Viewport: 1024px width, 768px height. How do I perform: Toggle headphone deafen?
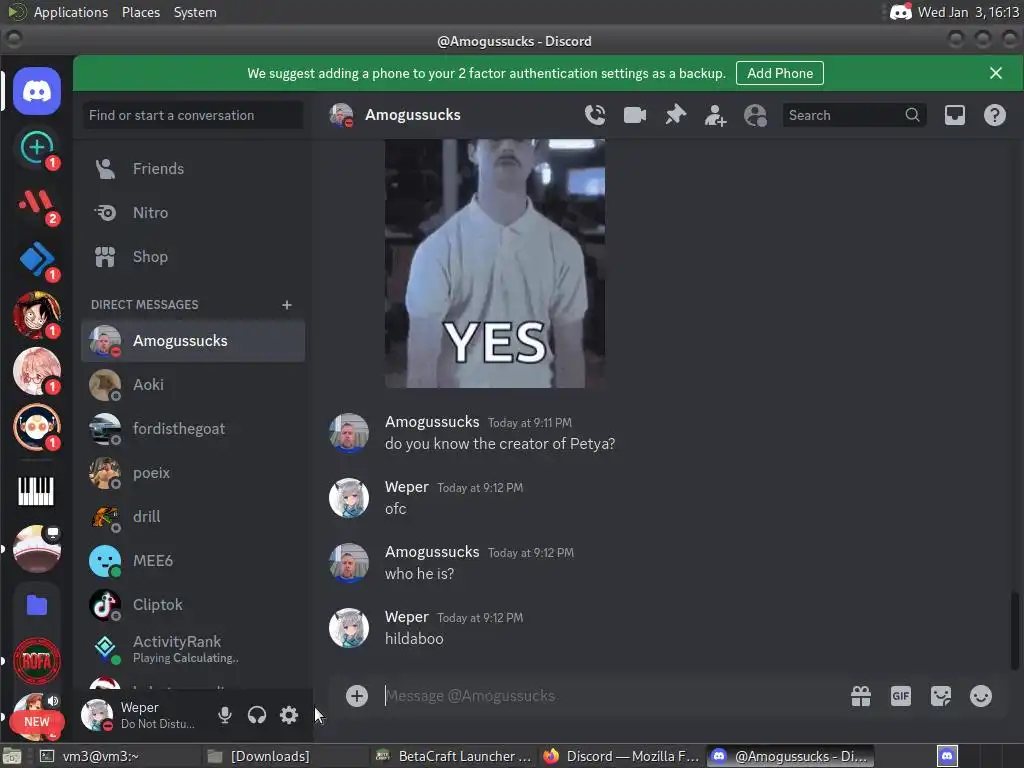point(257,715)
